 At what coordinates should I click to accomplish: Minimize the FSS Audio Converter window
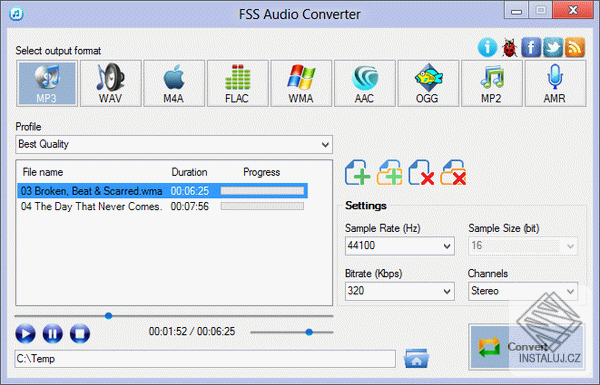517,11
